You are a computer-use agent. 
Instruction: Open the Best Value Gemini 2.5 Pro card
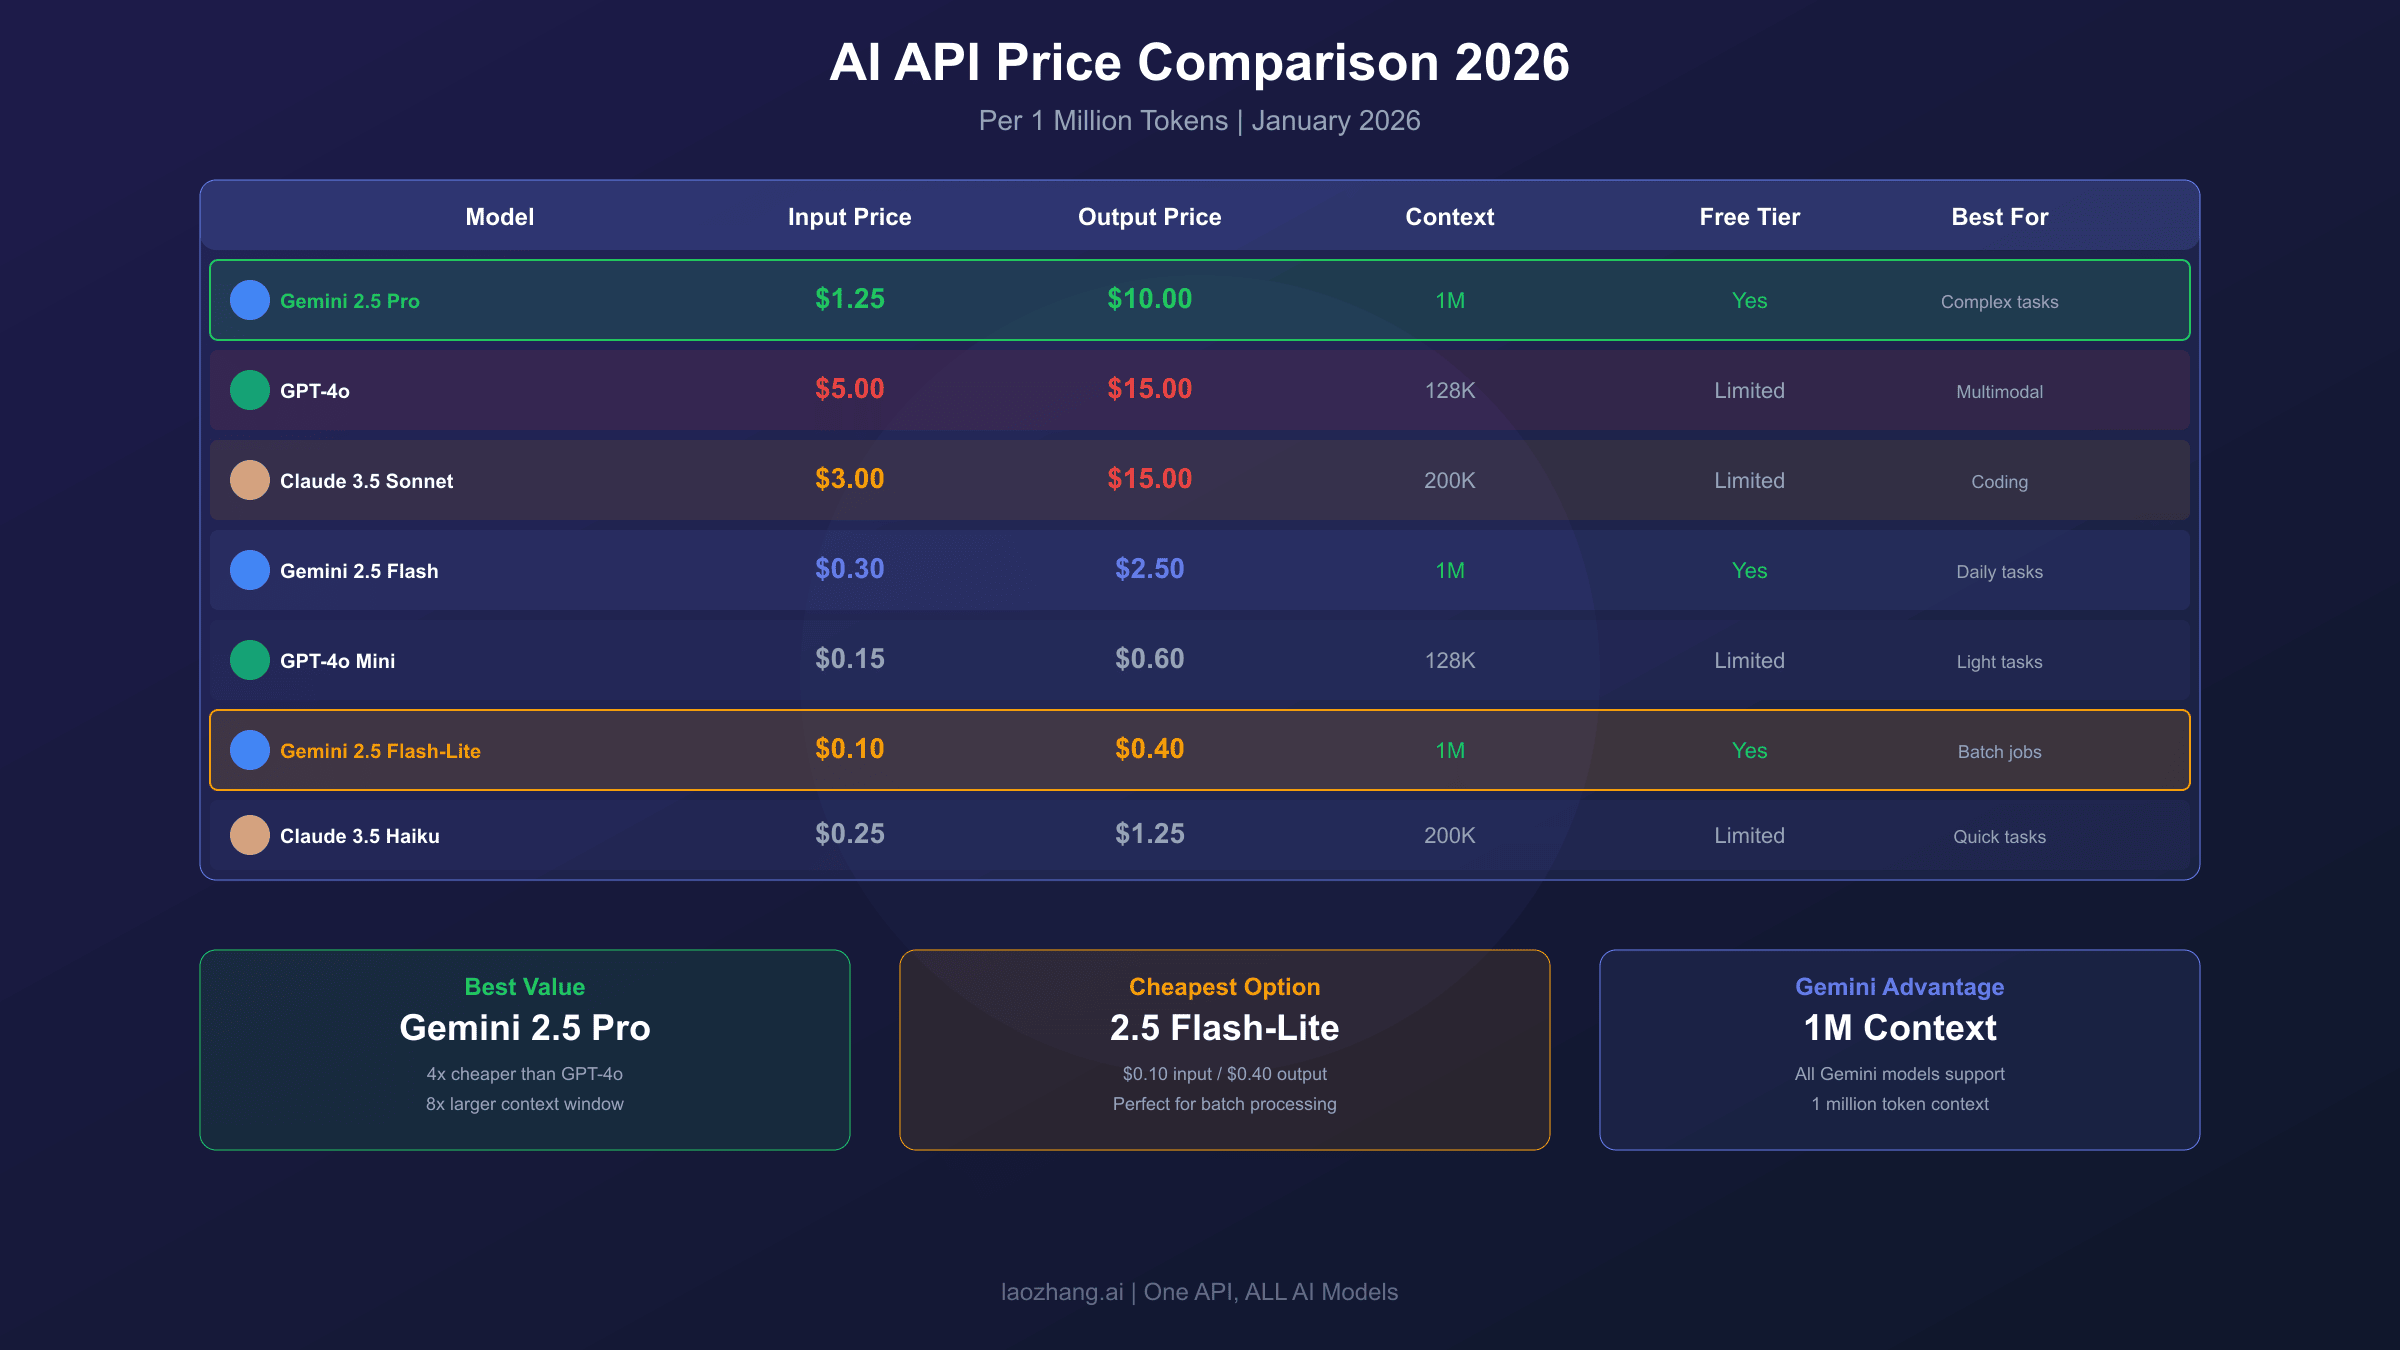click(x=525, y=1049)
